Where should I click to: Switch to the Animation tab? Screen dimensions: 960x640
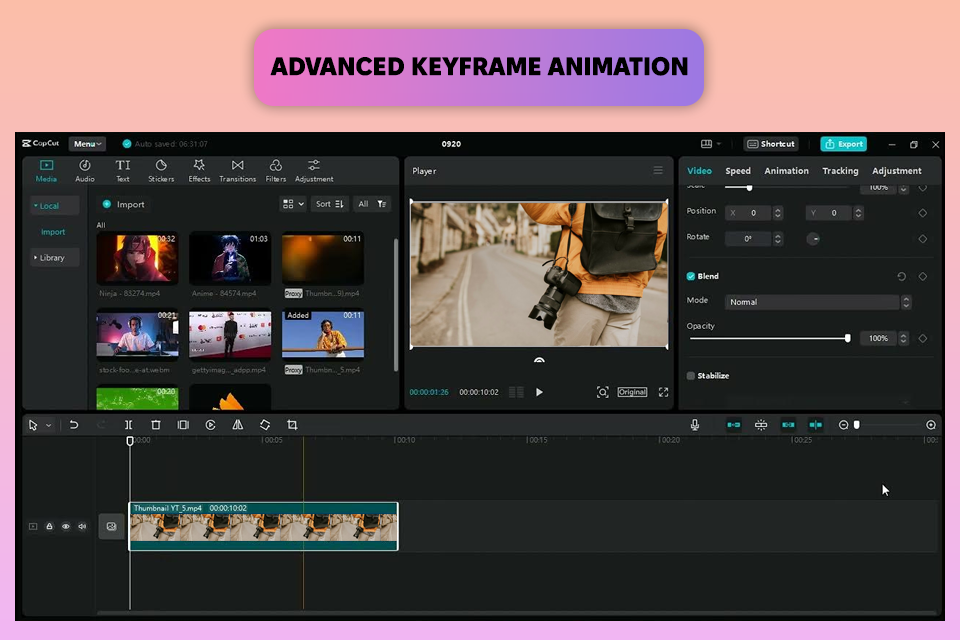click(786, 171)
